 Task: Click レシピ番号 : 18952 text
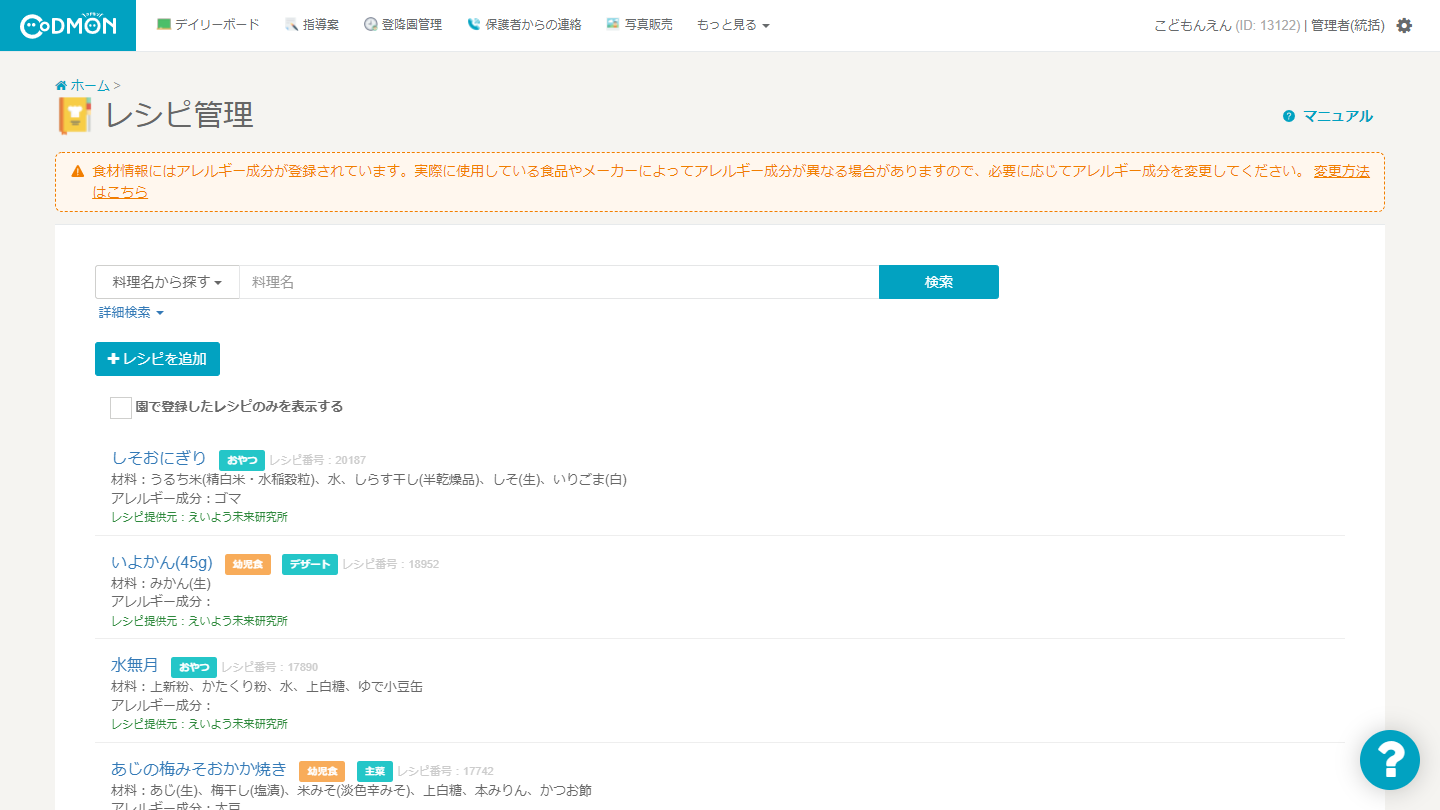coord(390,564)
